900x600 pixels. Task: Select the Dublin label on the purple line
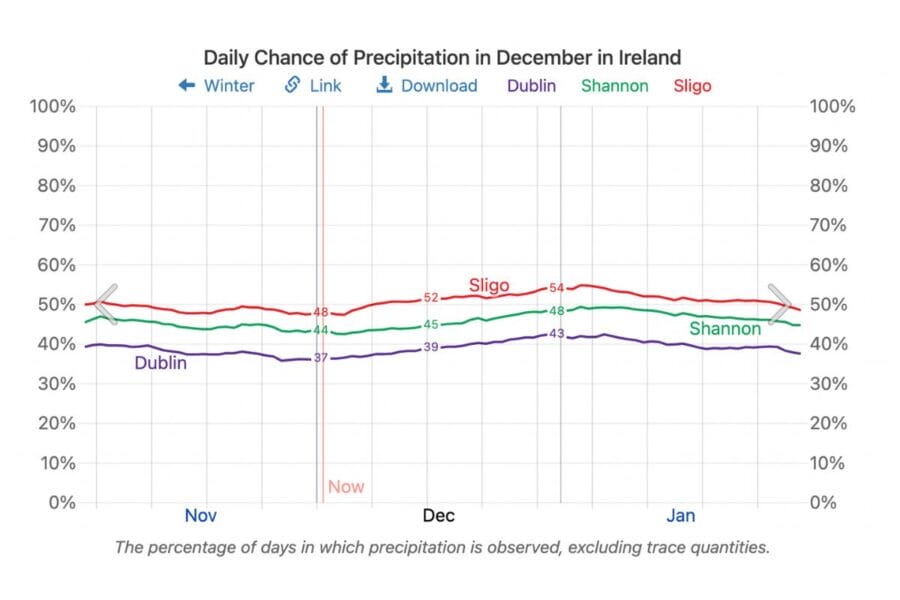click(x=160, y=364)
